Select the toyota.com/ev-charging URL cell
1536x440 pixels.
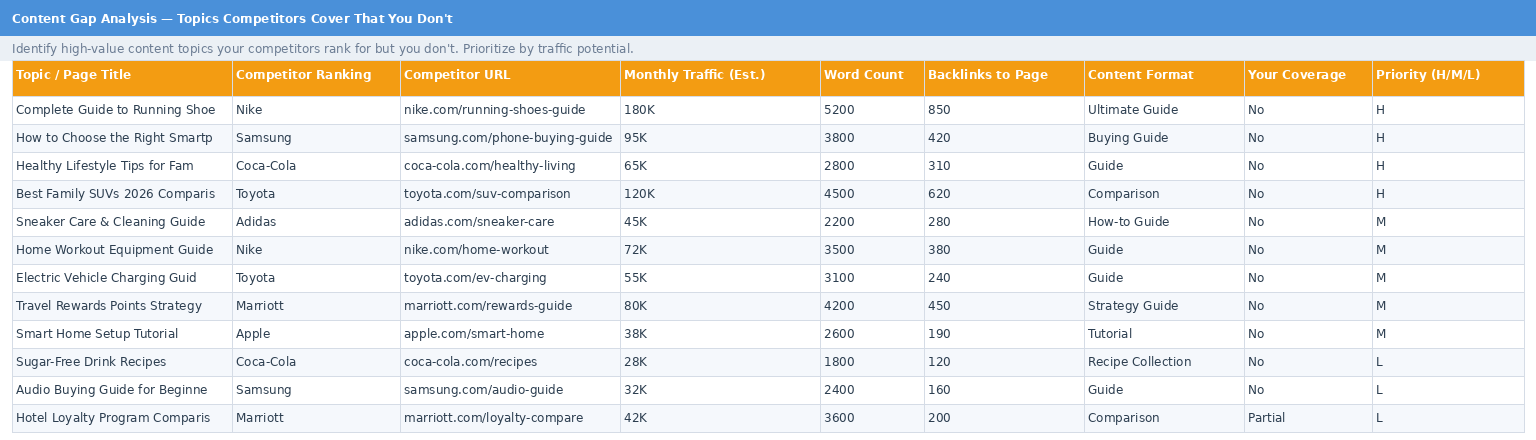click(x=510, y=278)
